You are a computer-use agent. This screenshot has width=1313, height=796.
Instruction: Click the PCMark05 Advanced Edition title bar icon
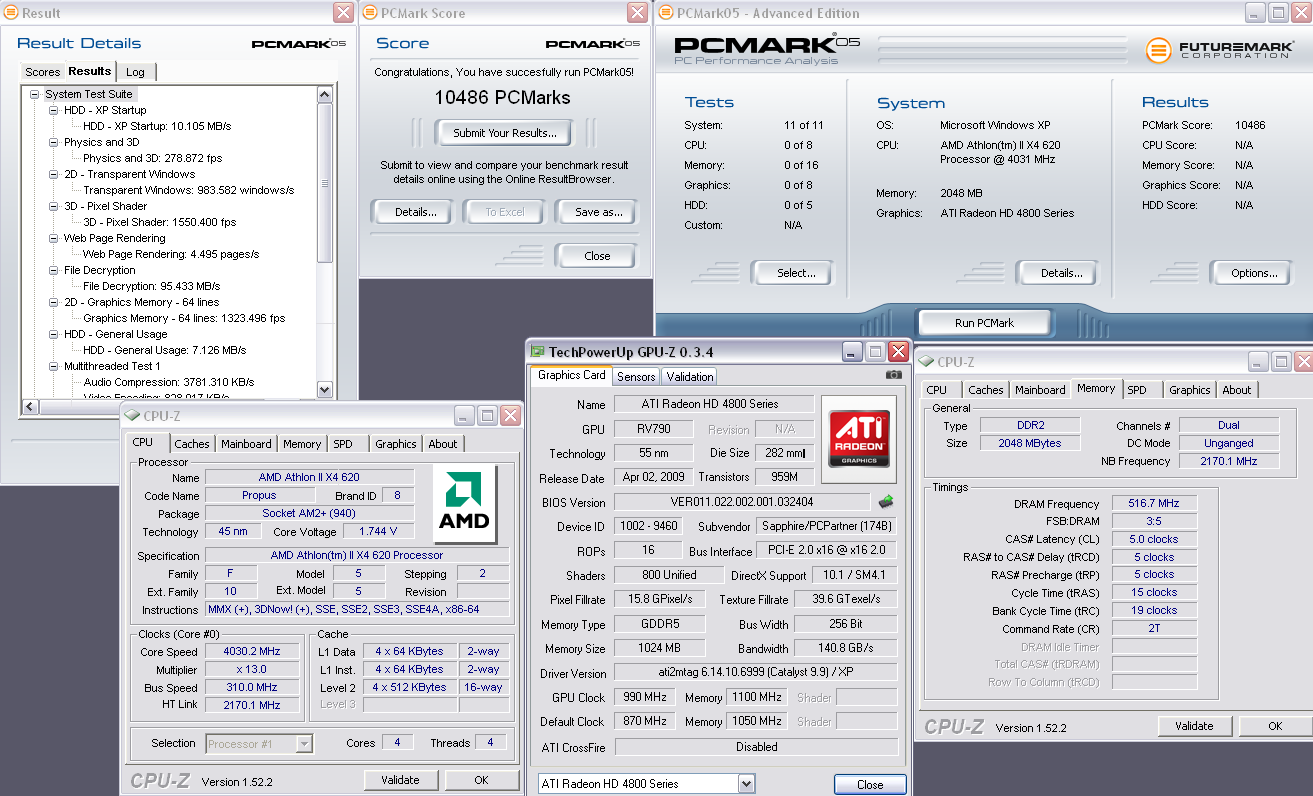point(665,13)
